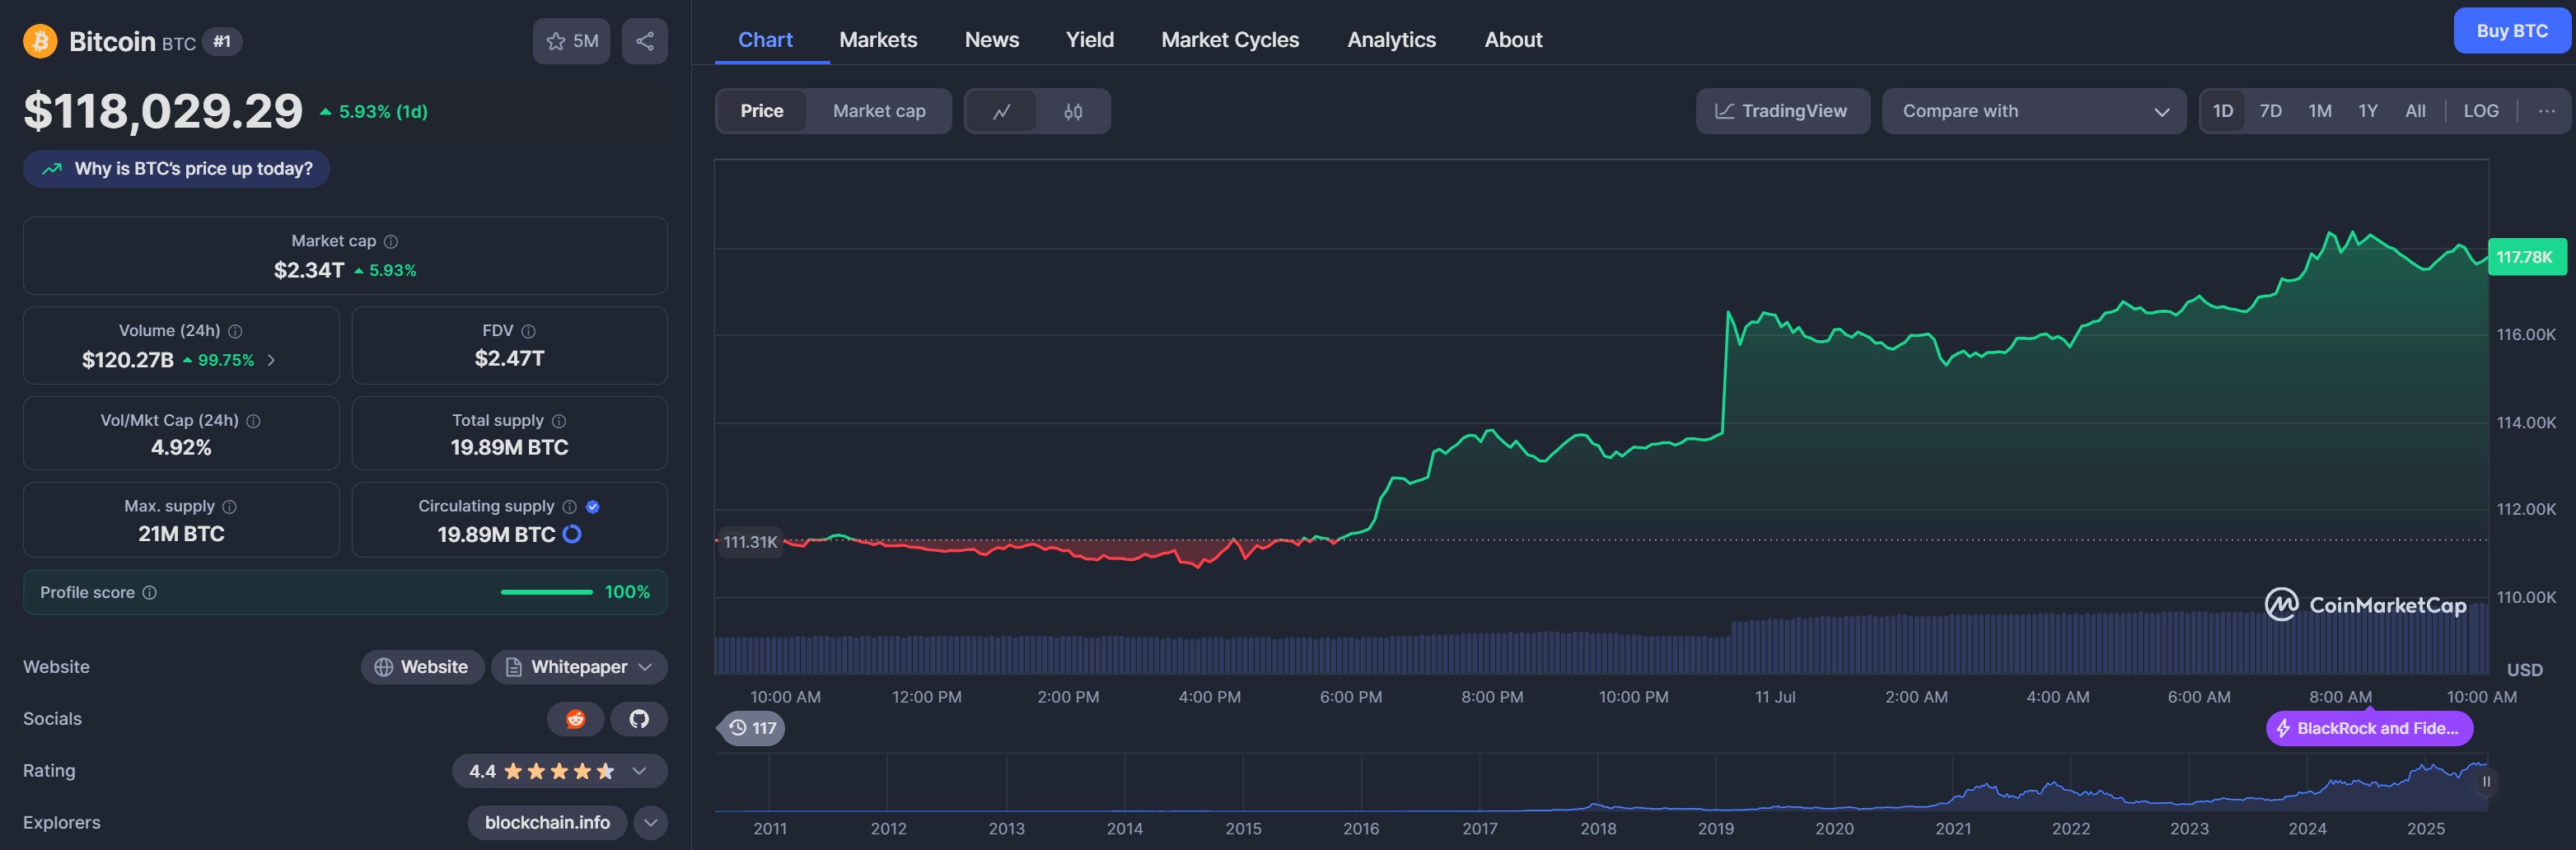Open the Markets tab
This screenshot has width=2576, height=850.
[878, 40]
